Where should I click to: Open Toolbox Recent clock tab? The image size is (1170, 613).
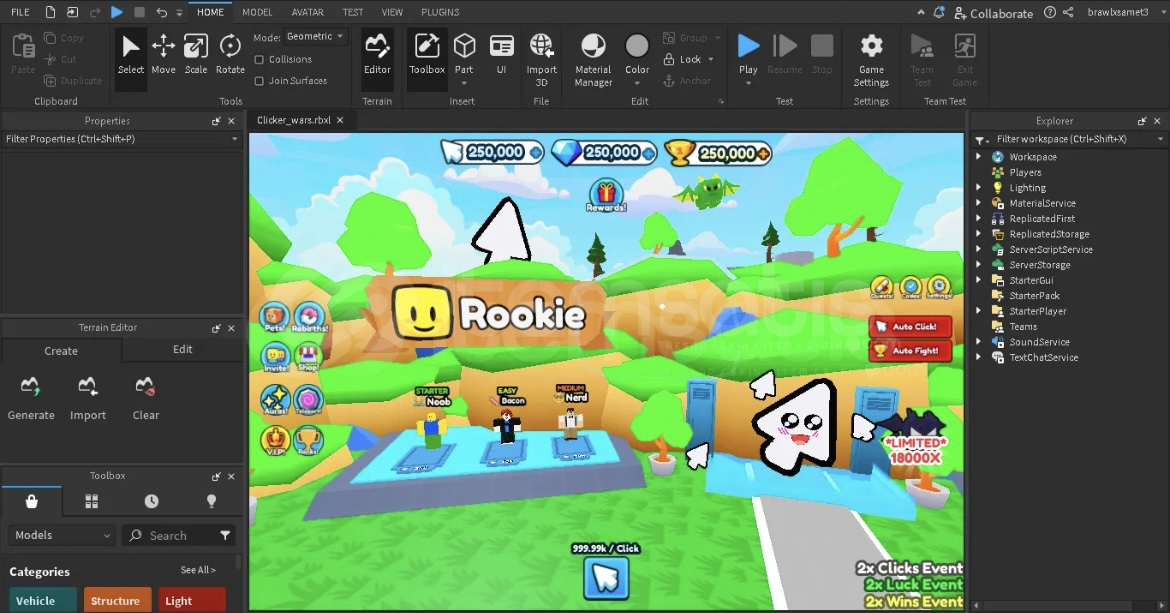pos(151,501)
